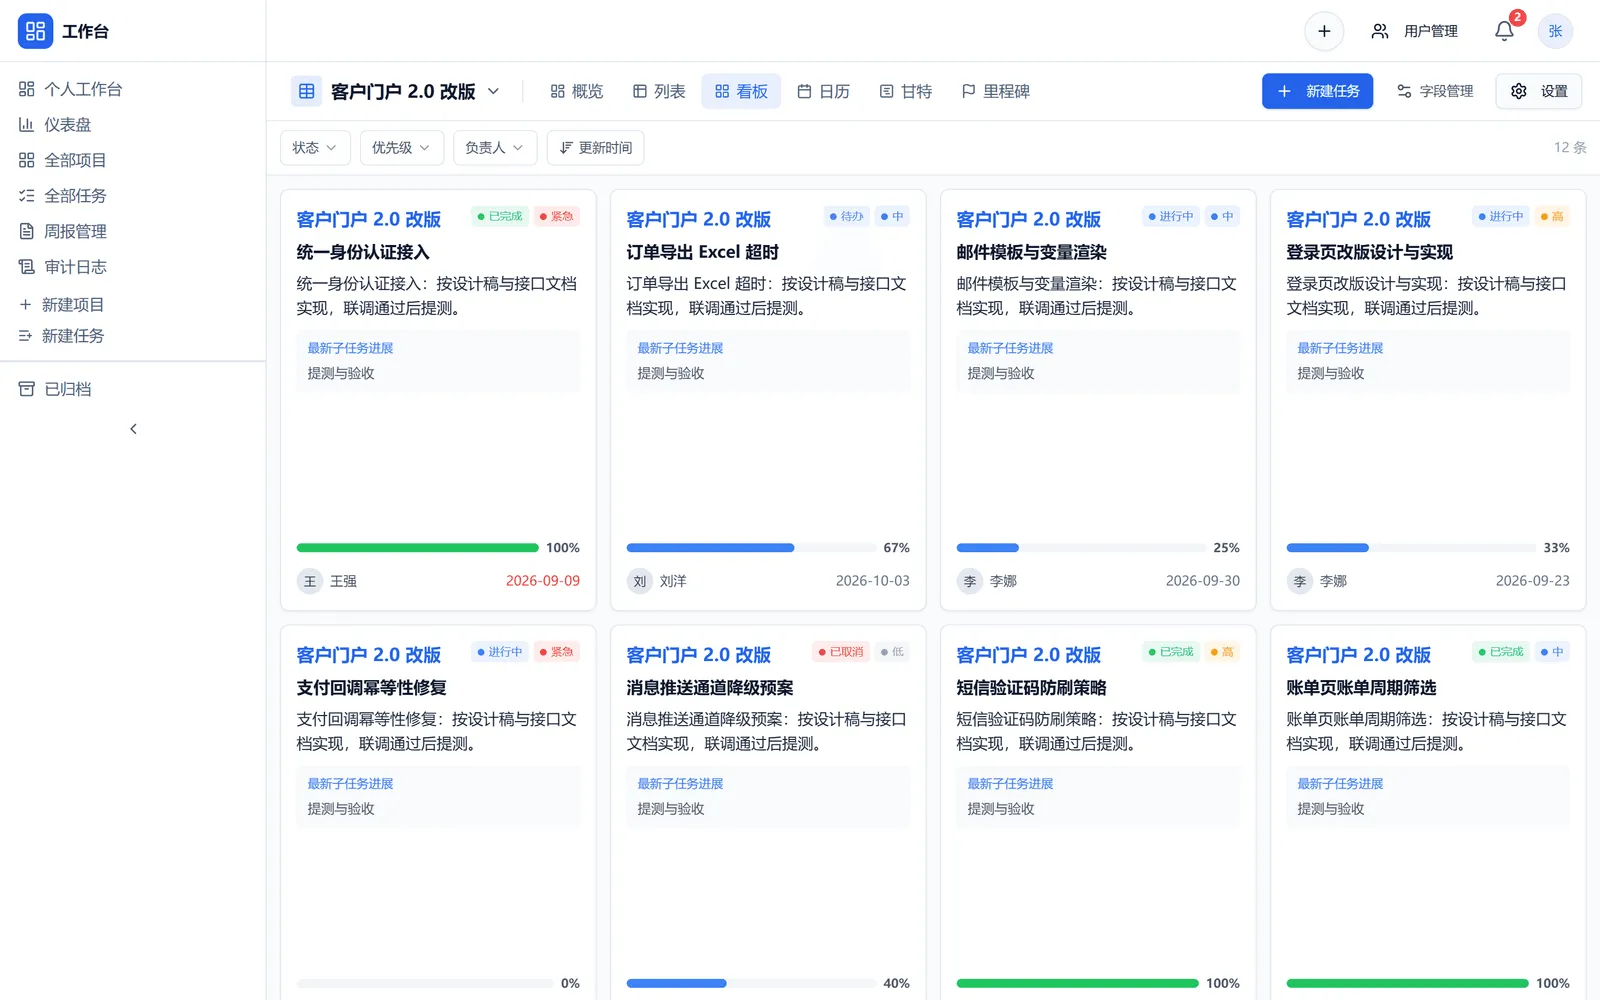This screenshot has width=1600, height=1000.
Task: Open task 统一身份认证接入
Action: pyautogui.click(x=363, y=252)
